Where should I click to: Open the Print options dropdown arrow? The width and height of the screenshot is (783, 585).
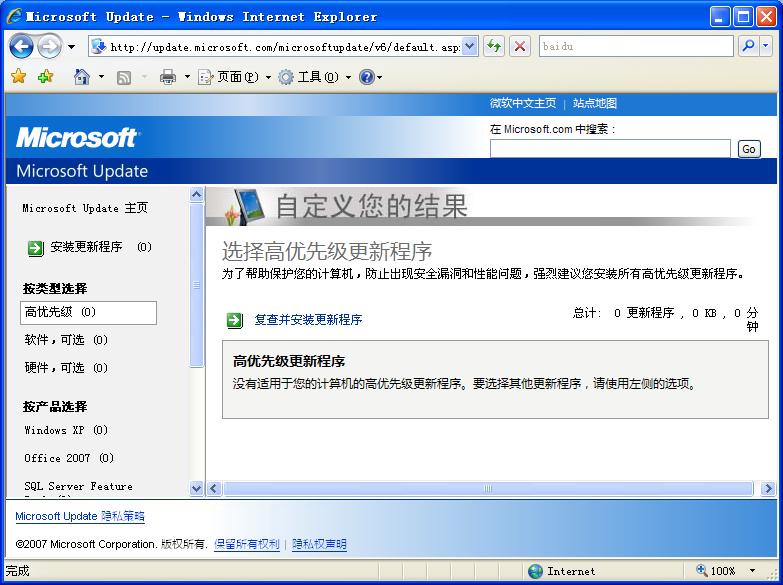coord(187,77)
